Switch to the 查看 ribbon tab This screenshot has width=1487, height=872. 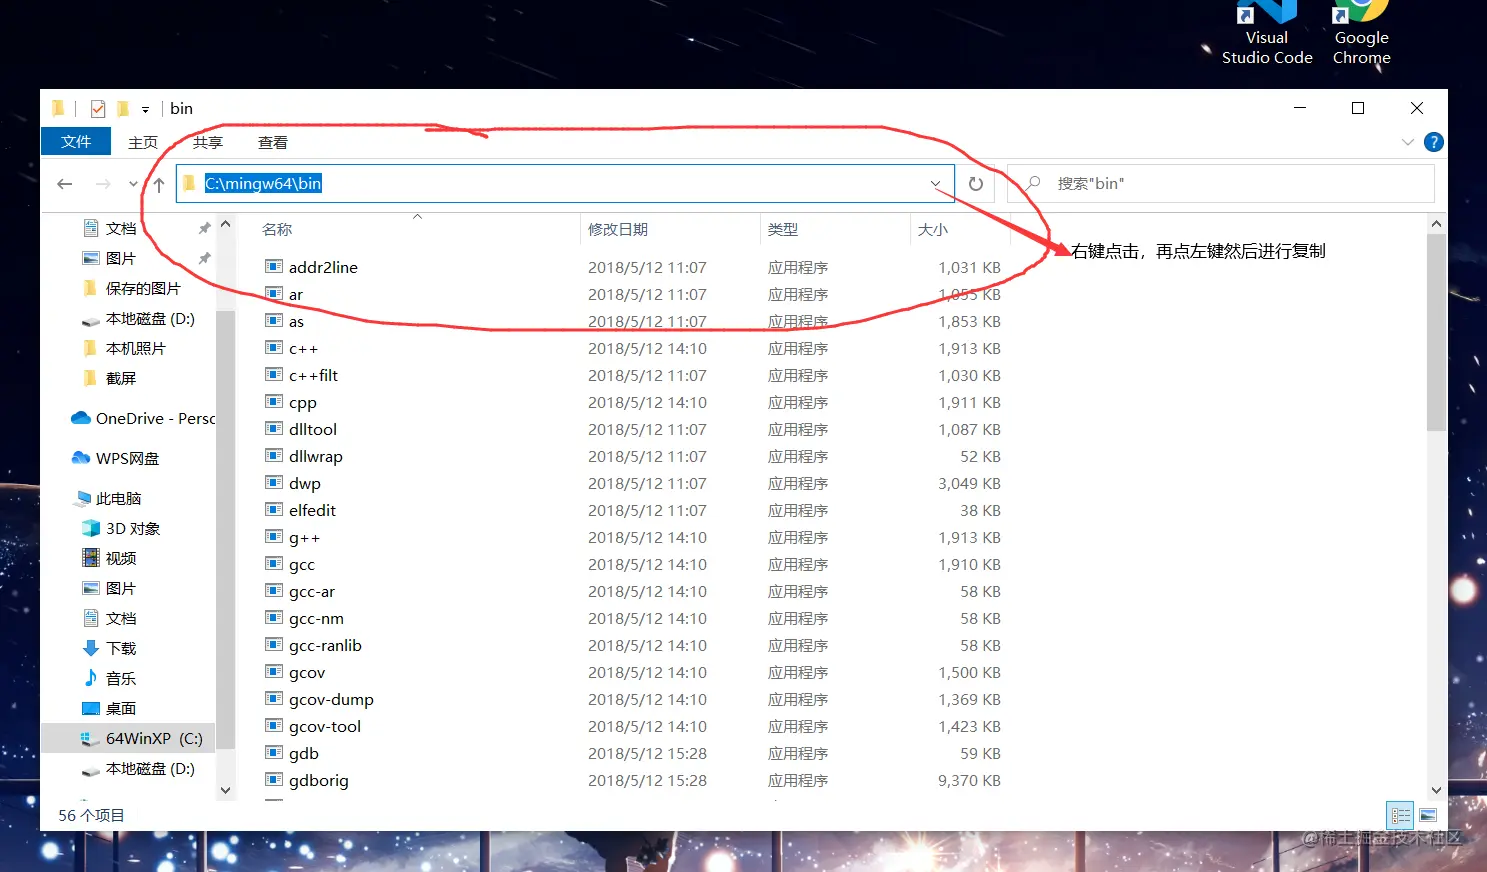[x=272, y=141]
